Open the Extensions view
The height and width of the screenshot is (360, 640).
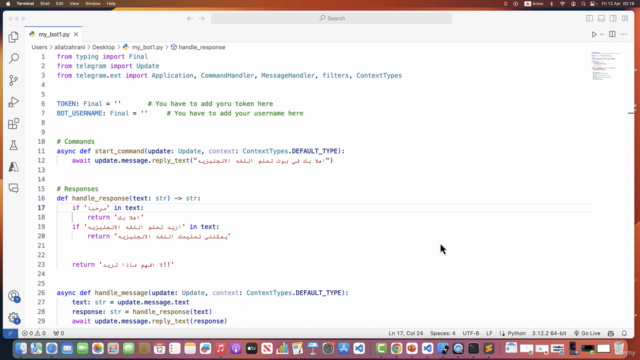click(13, 123)
